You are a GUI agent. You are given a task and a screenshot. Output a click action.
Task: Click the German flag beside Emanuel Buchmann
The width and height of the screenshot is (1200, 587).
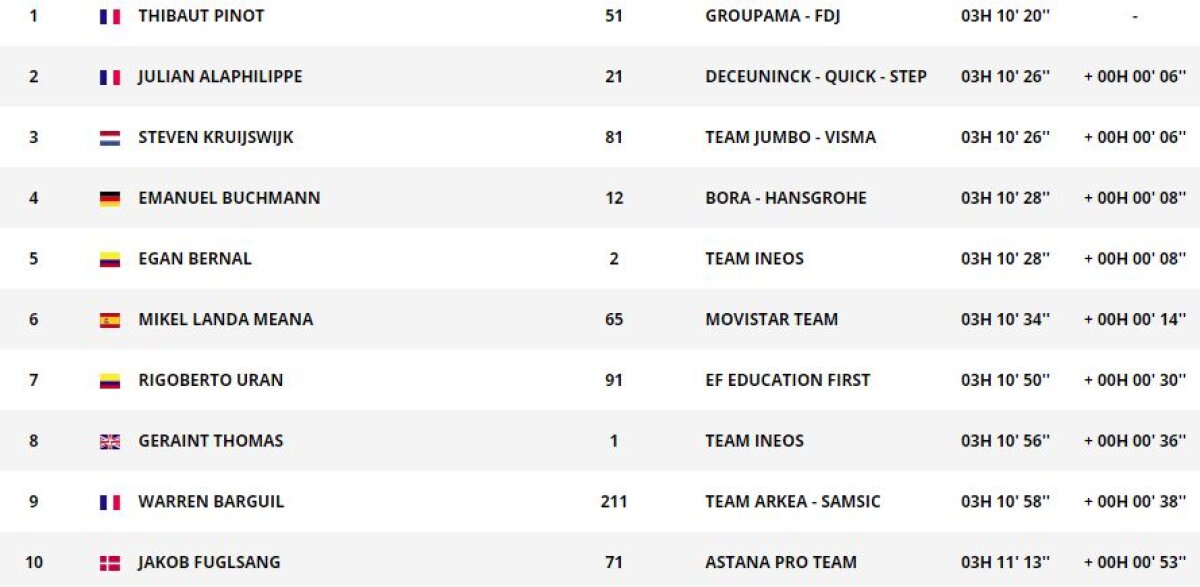(x=110, y=198)
